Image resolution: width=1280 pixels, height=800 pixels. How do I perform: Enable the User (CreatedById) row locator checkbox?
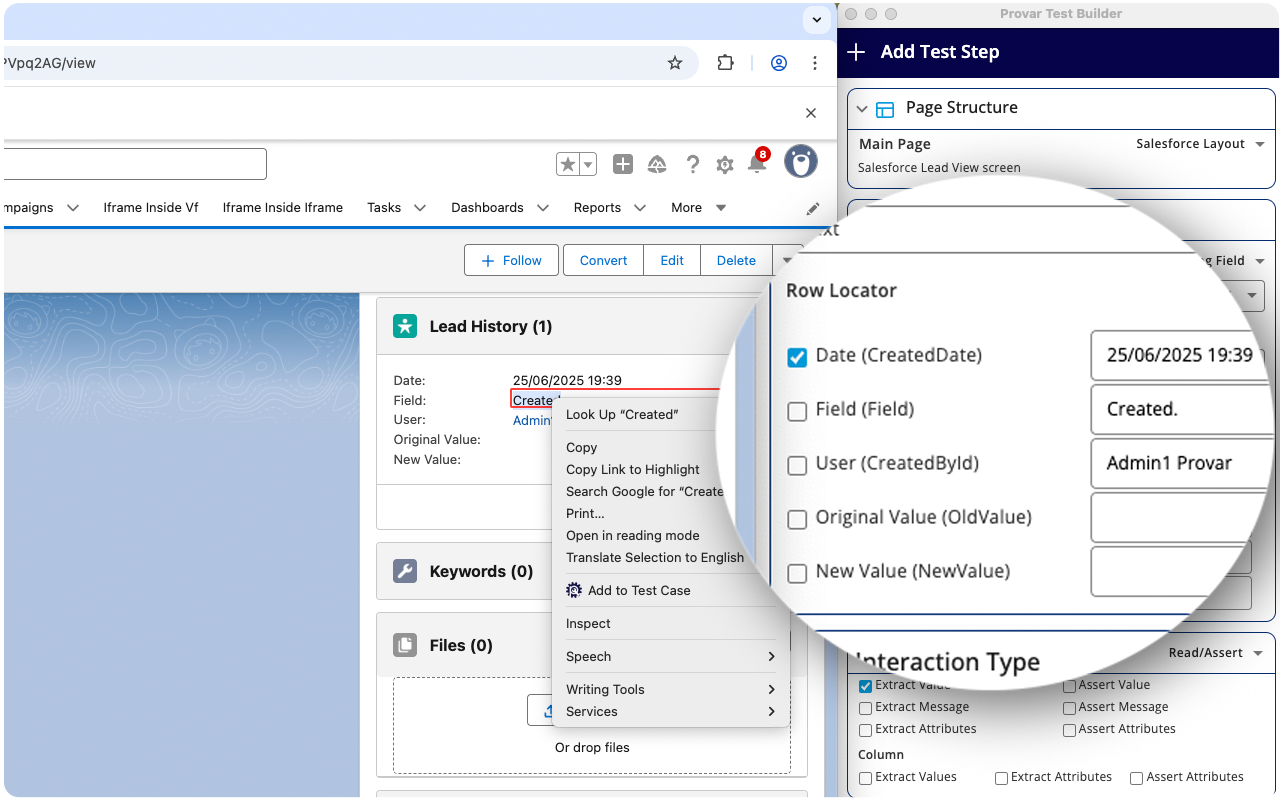pos(797,465)
